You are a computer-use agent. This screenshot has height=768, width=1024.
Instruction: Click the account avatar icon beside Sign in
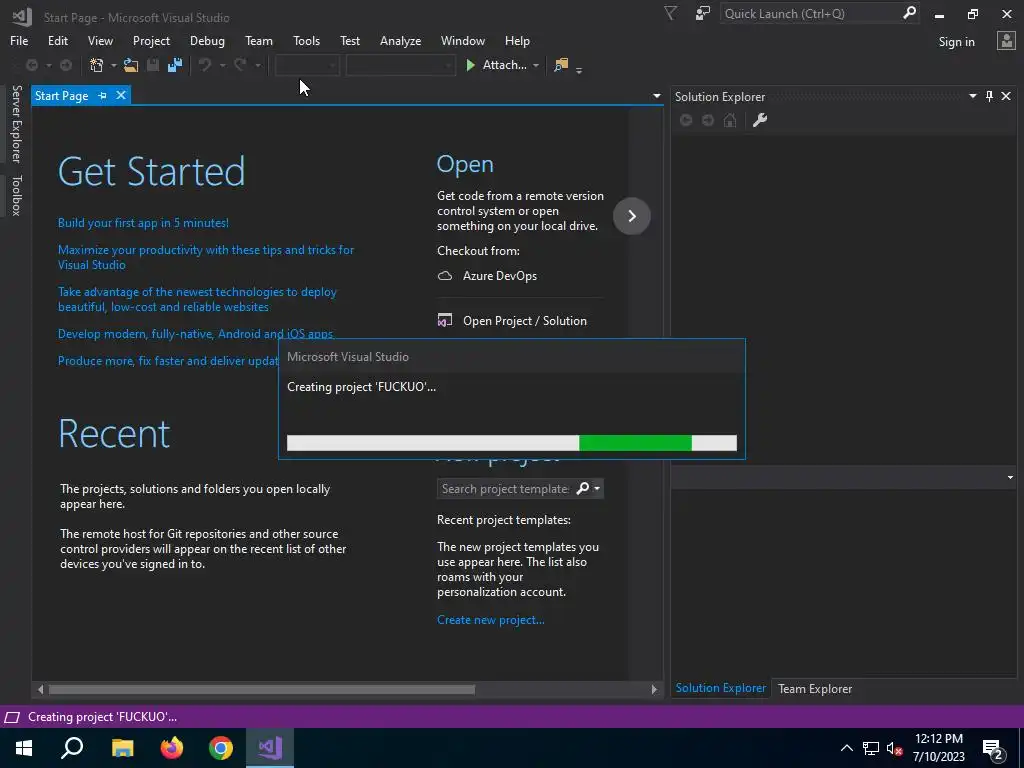(1006, 41)
